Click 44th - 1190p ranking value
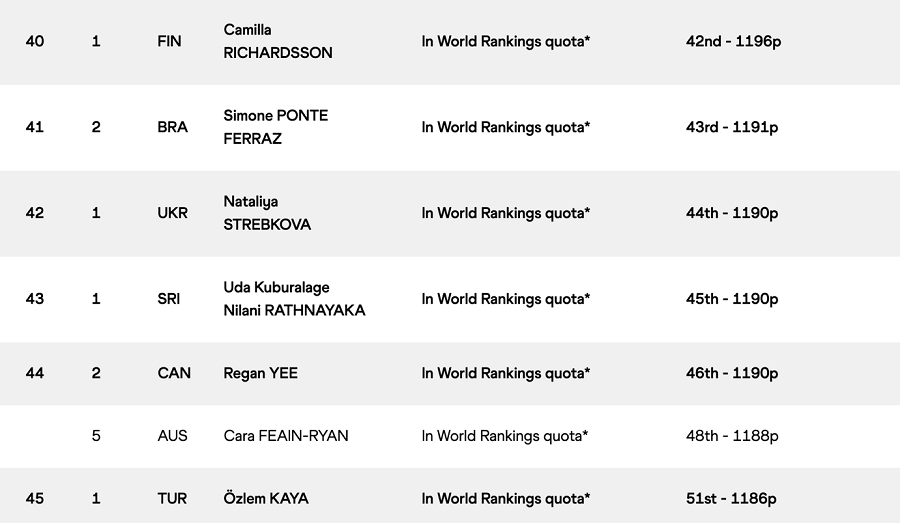This screenshot has width=900, height=523. pyautogui.click(x=732, y=213)
